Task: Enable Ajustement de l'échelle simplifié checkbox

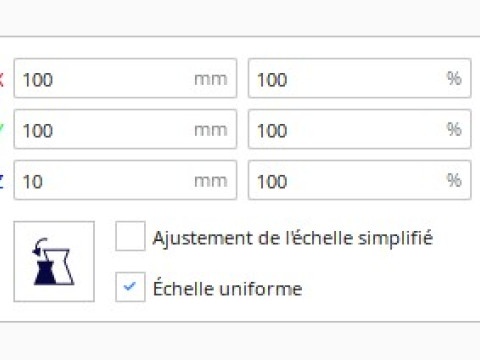Action: click(x=130, y=236)
